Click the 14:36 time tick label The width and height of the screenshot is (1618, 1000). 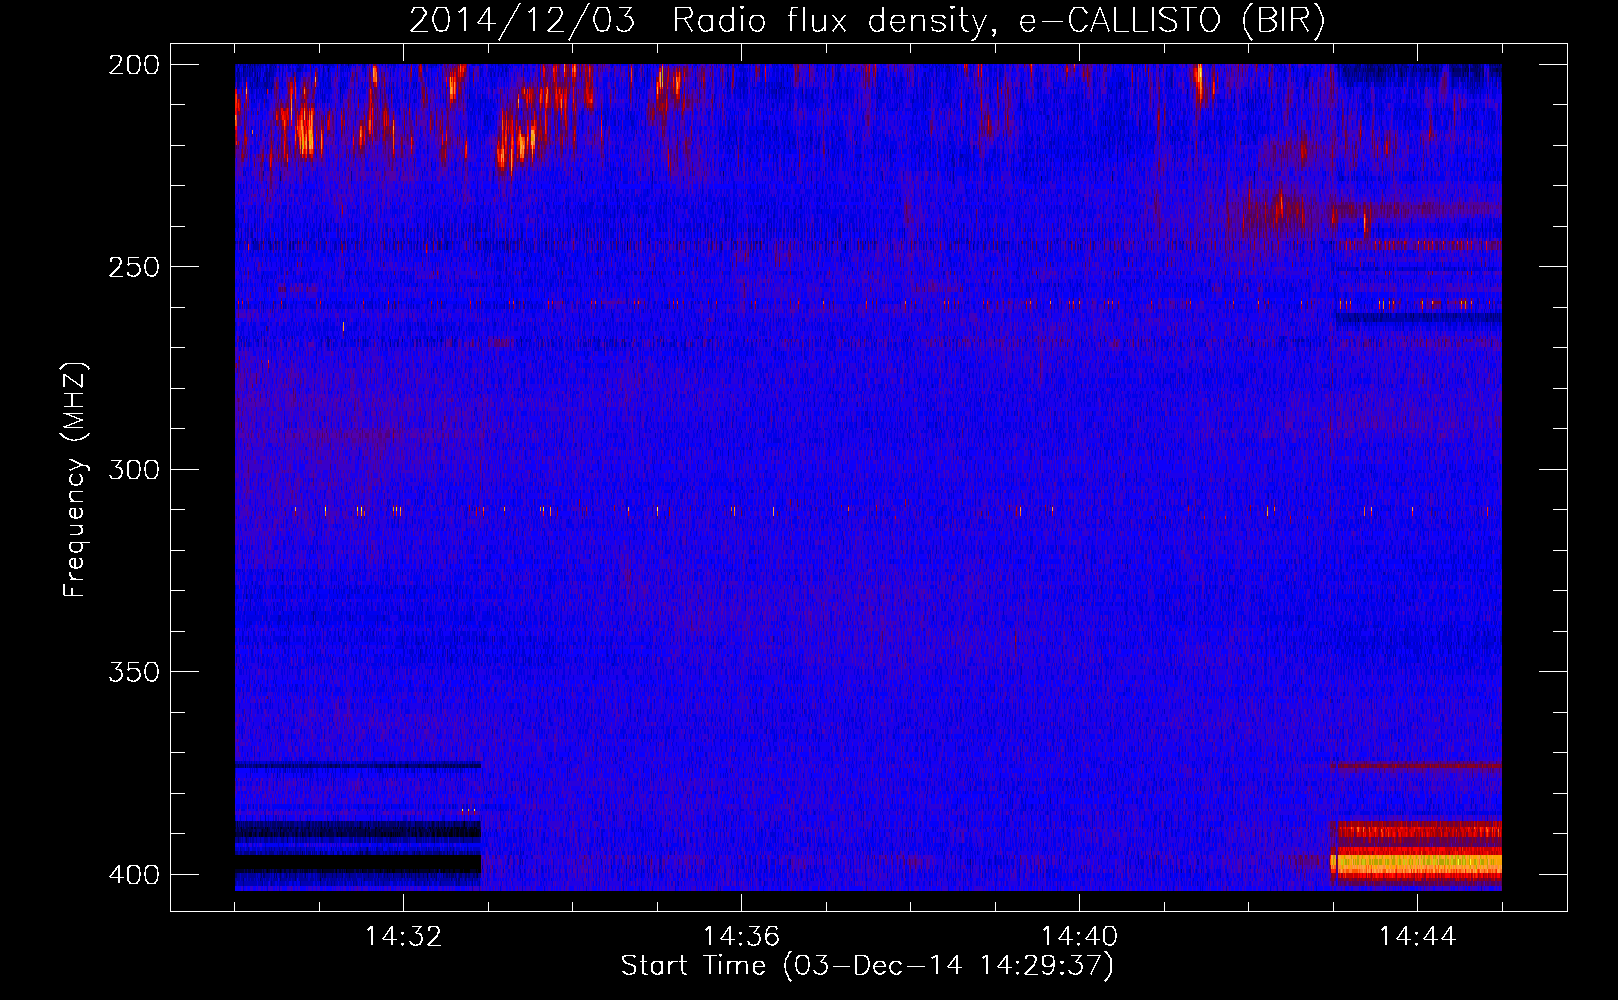[741, 937]
